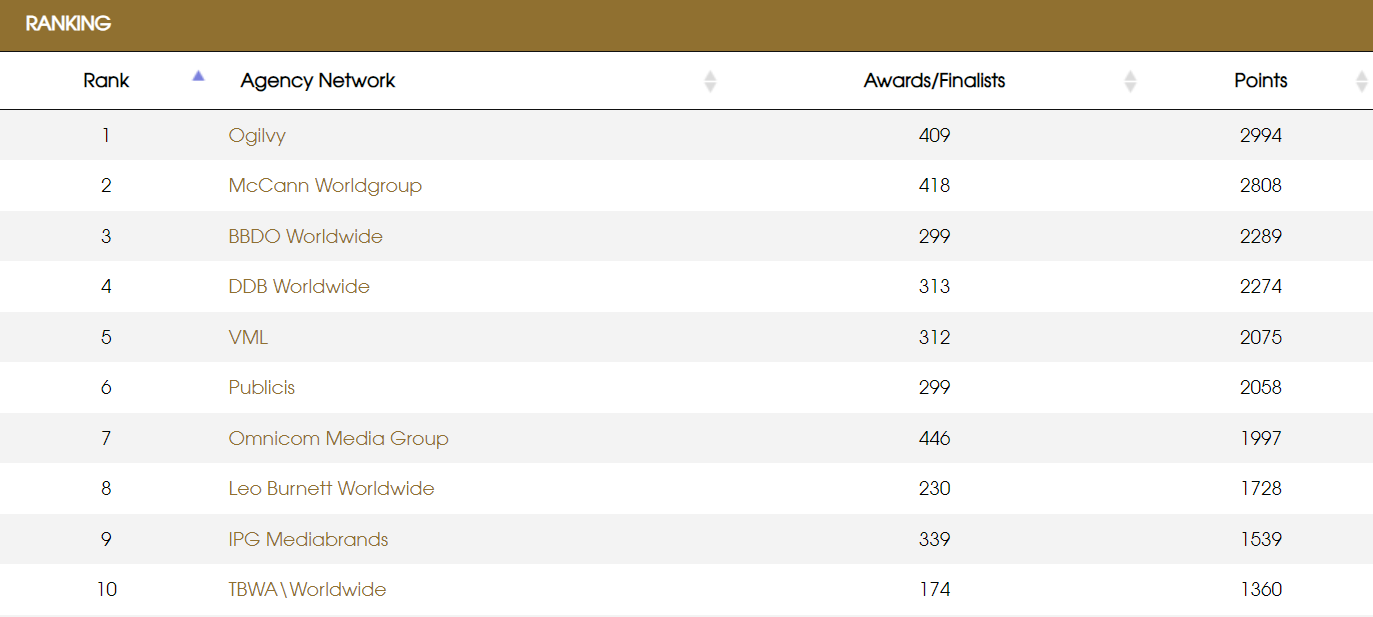Sort by the Points header text
The width and height of the screenshot is (1373, 617).
[1260, 81]
